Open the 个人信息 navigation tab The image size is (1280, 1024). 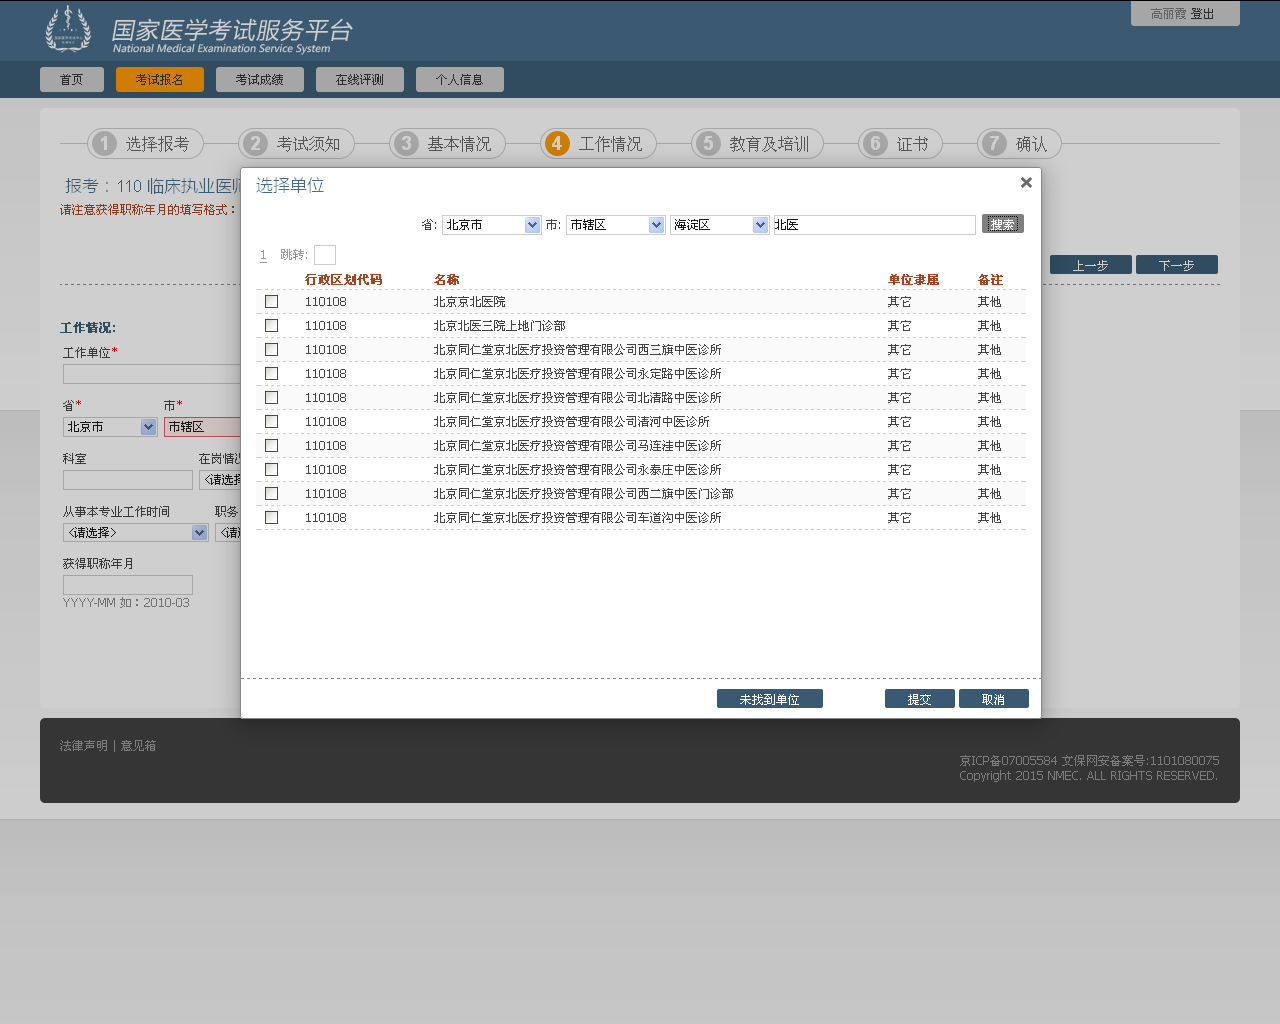point(460,80)
